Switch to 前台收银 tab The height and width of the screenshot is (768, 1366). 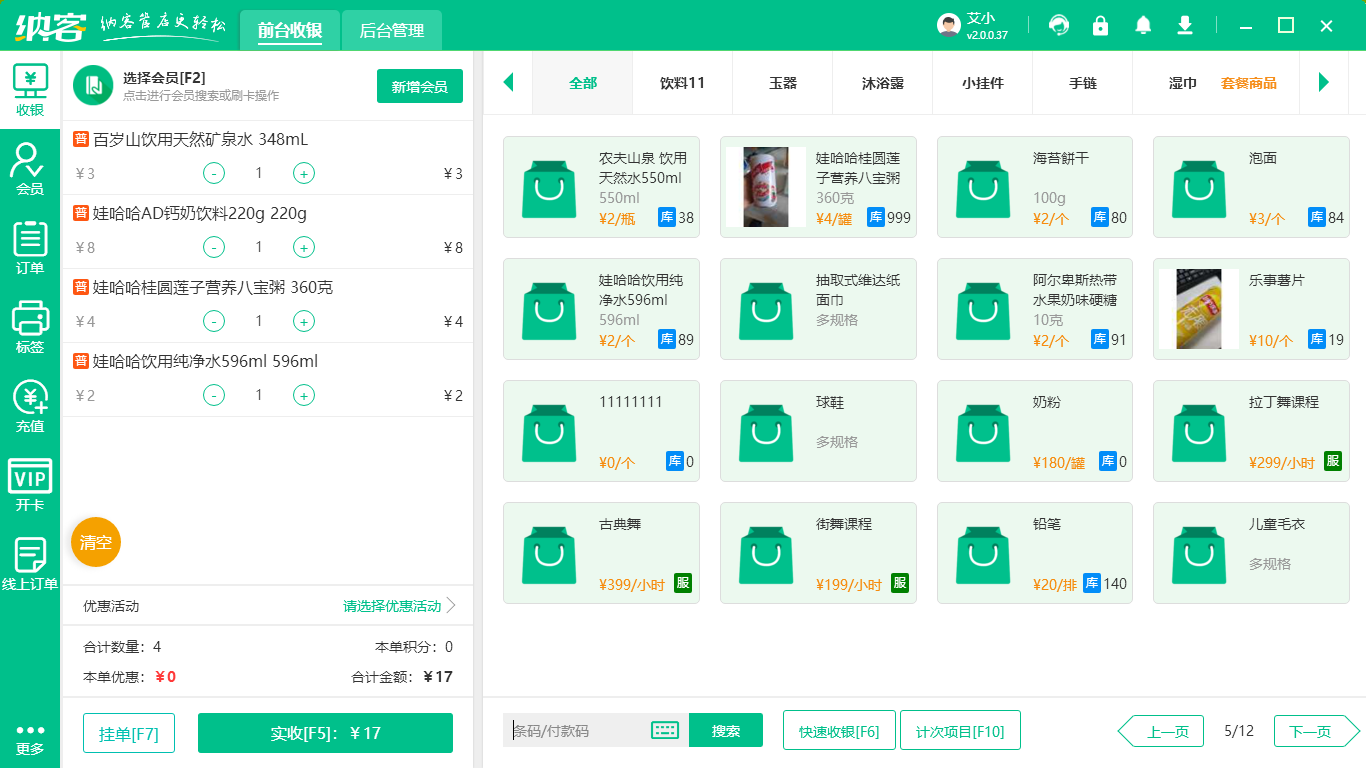290,31
